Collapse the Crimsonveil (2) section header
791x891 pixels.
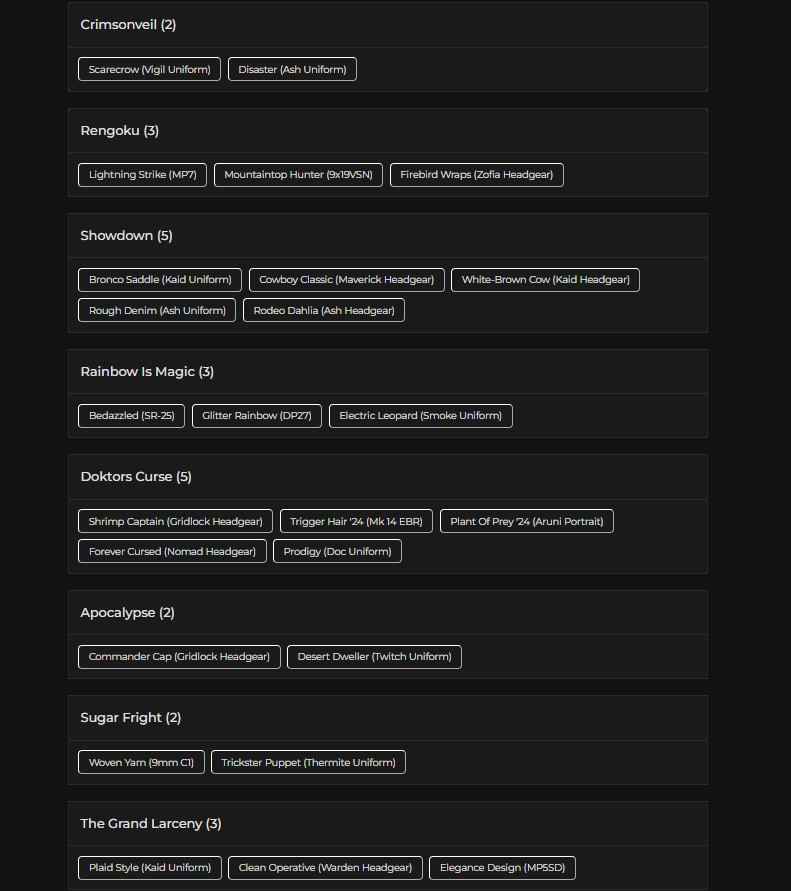pos(387,25)
